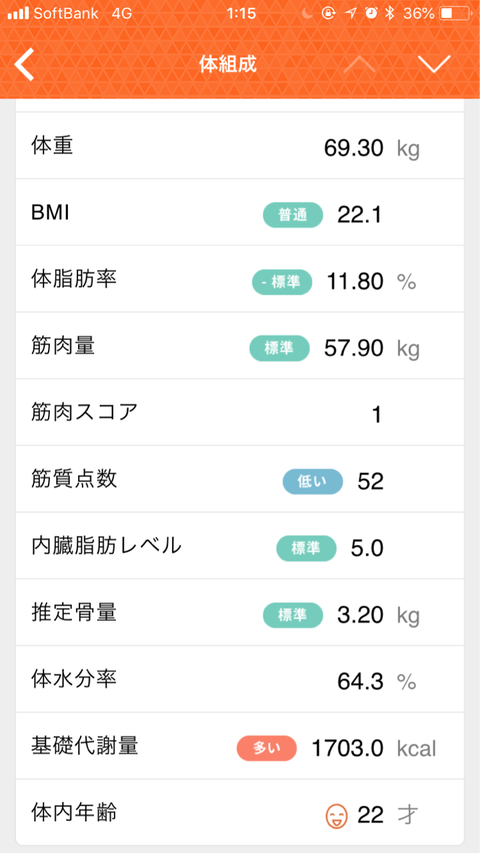Tap the battery icon in status bar
480x853 pixels.
pyautogui.click(x=455, y=14)
